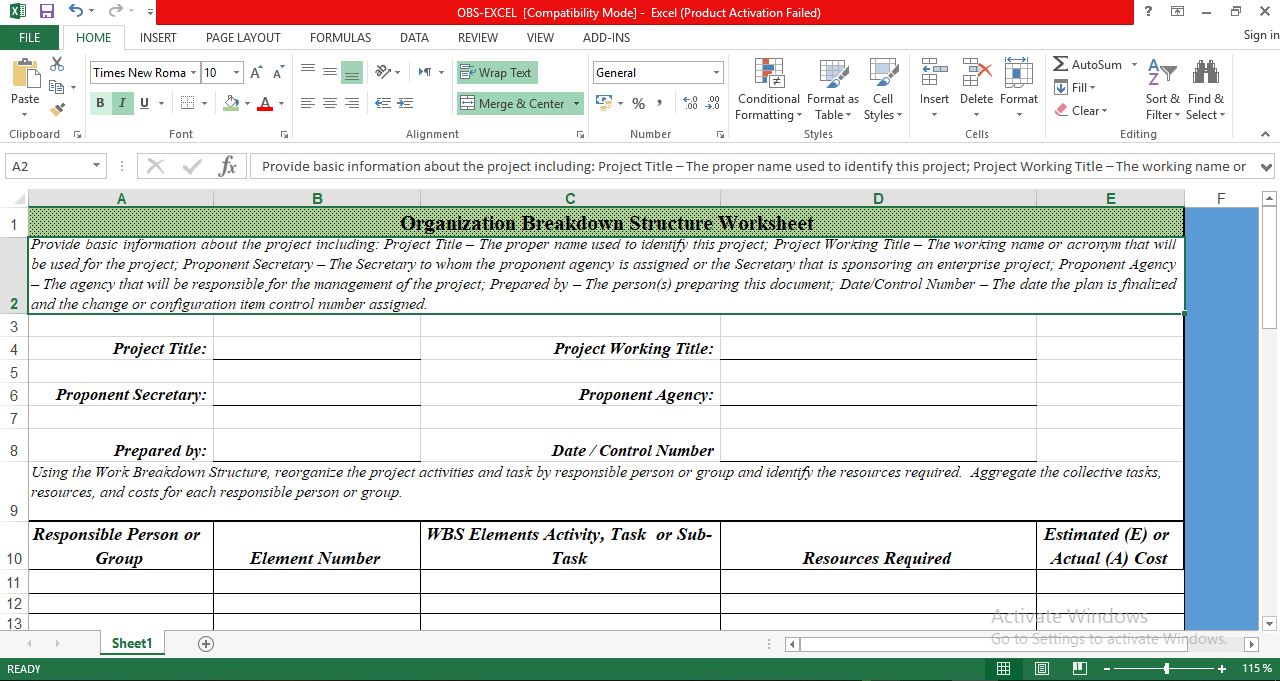Switch to the FORMULAS ribbon tab
This screenshot has width=1280, height=681.
[340, 37]
